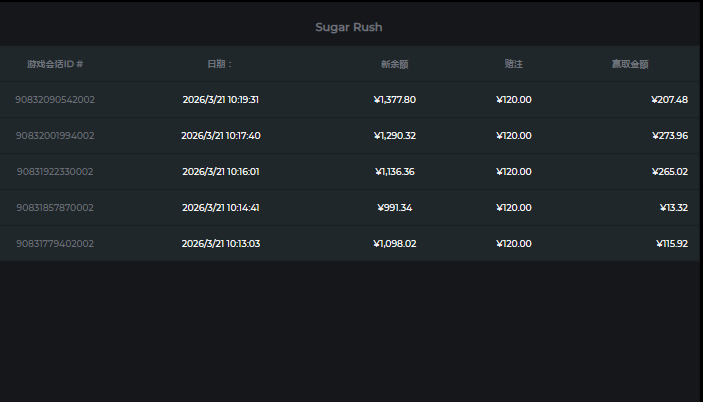
Task: Click the 游戏会话ID # column header
Action: coord(55,64)
